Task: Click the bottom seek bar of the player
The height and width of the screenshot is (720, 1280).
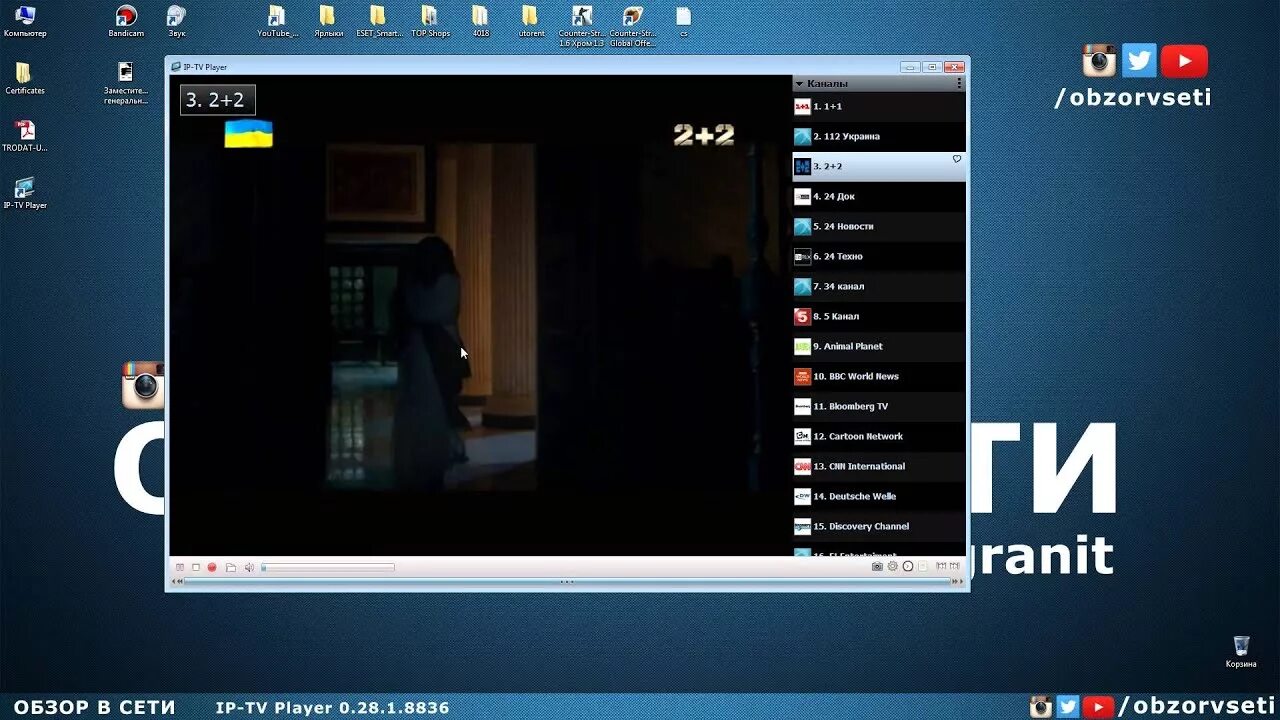Action: click(567, 581)
